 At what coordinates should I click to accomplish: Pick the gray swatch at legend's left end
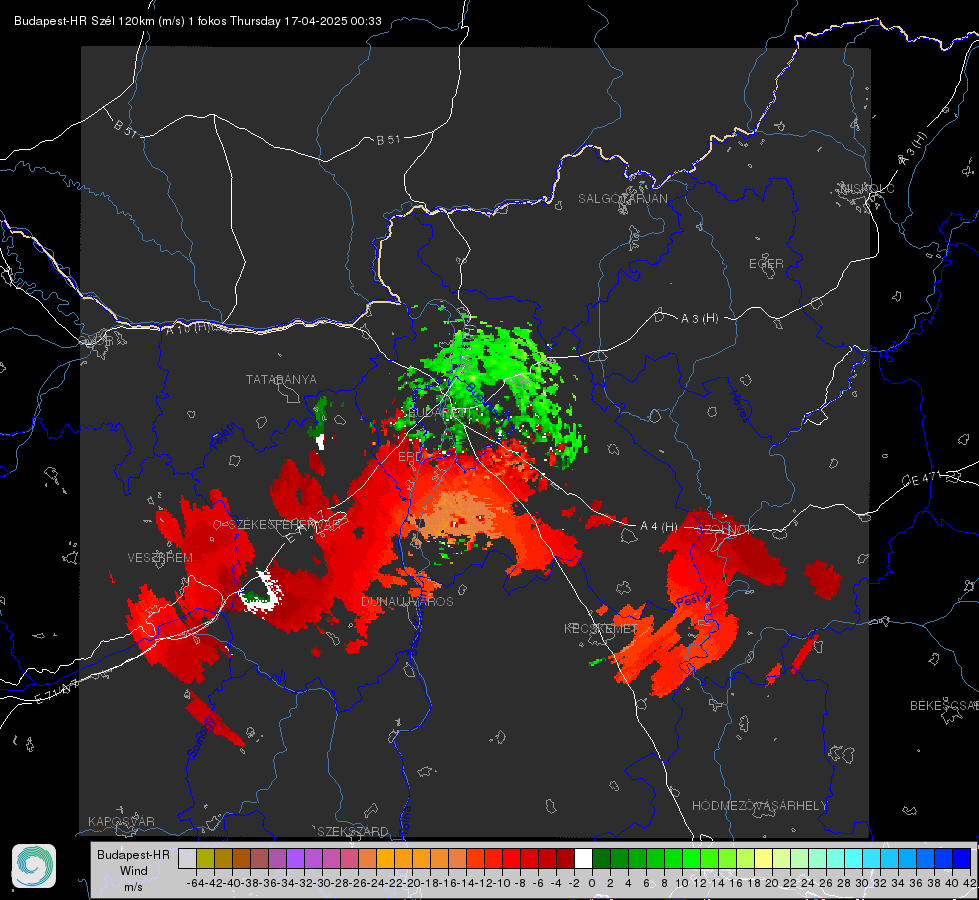(x=187, y=858)
